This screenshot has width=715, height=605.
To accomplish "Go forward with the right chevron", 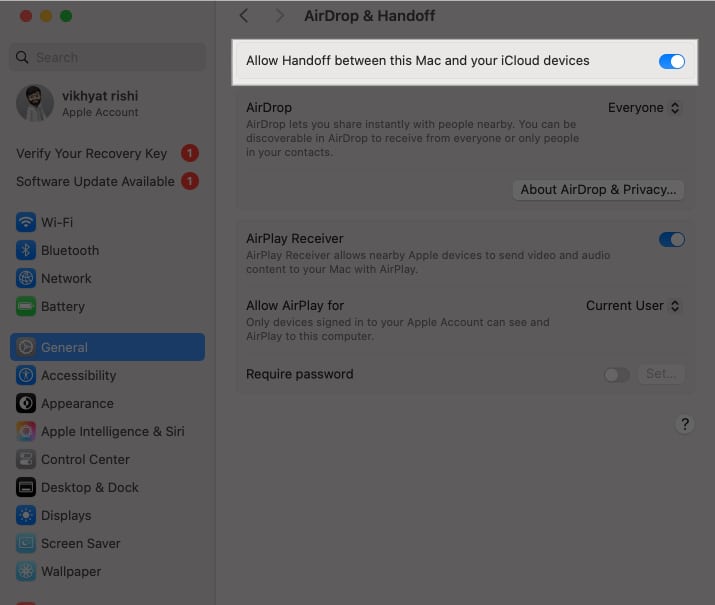I will click(280, 16).
